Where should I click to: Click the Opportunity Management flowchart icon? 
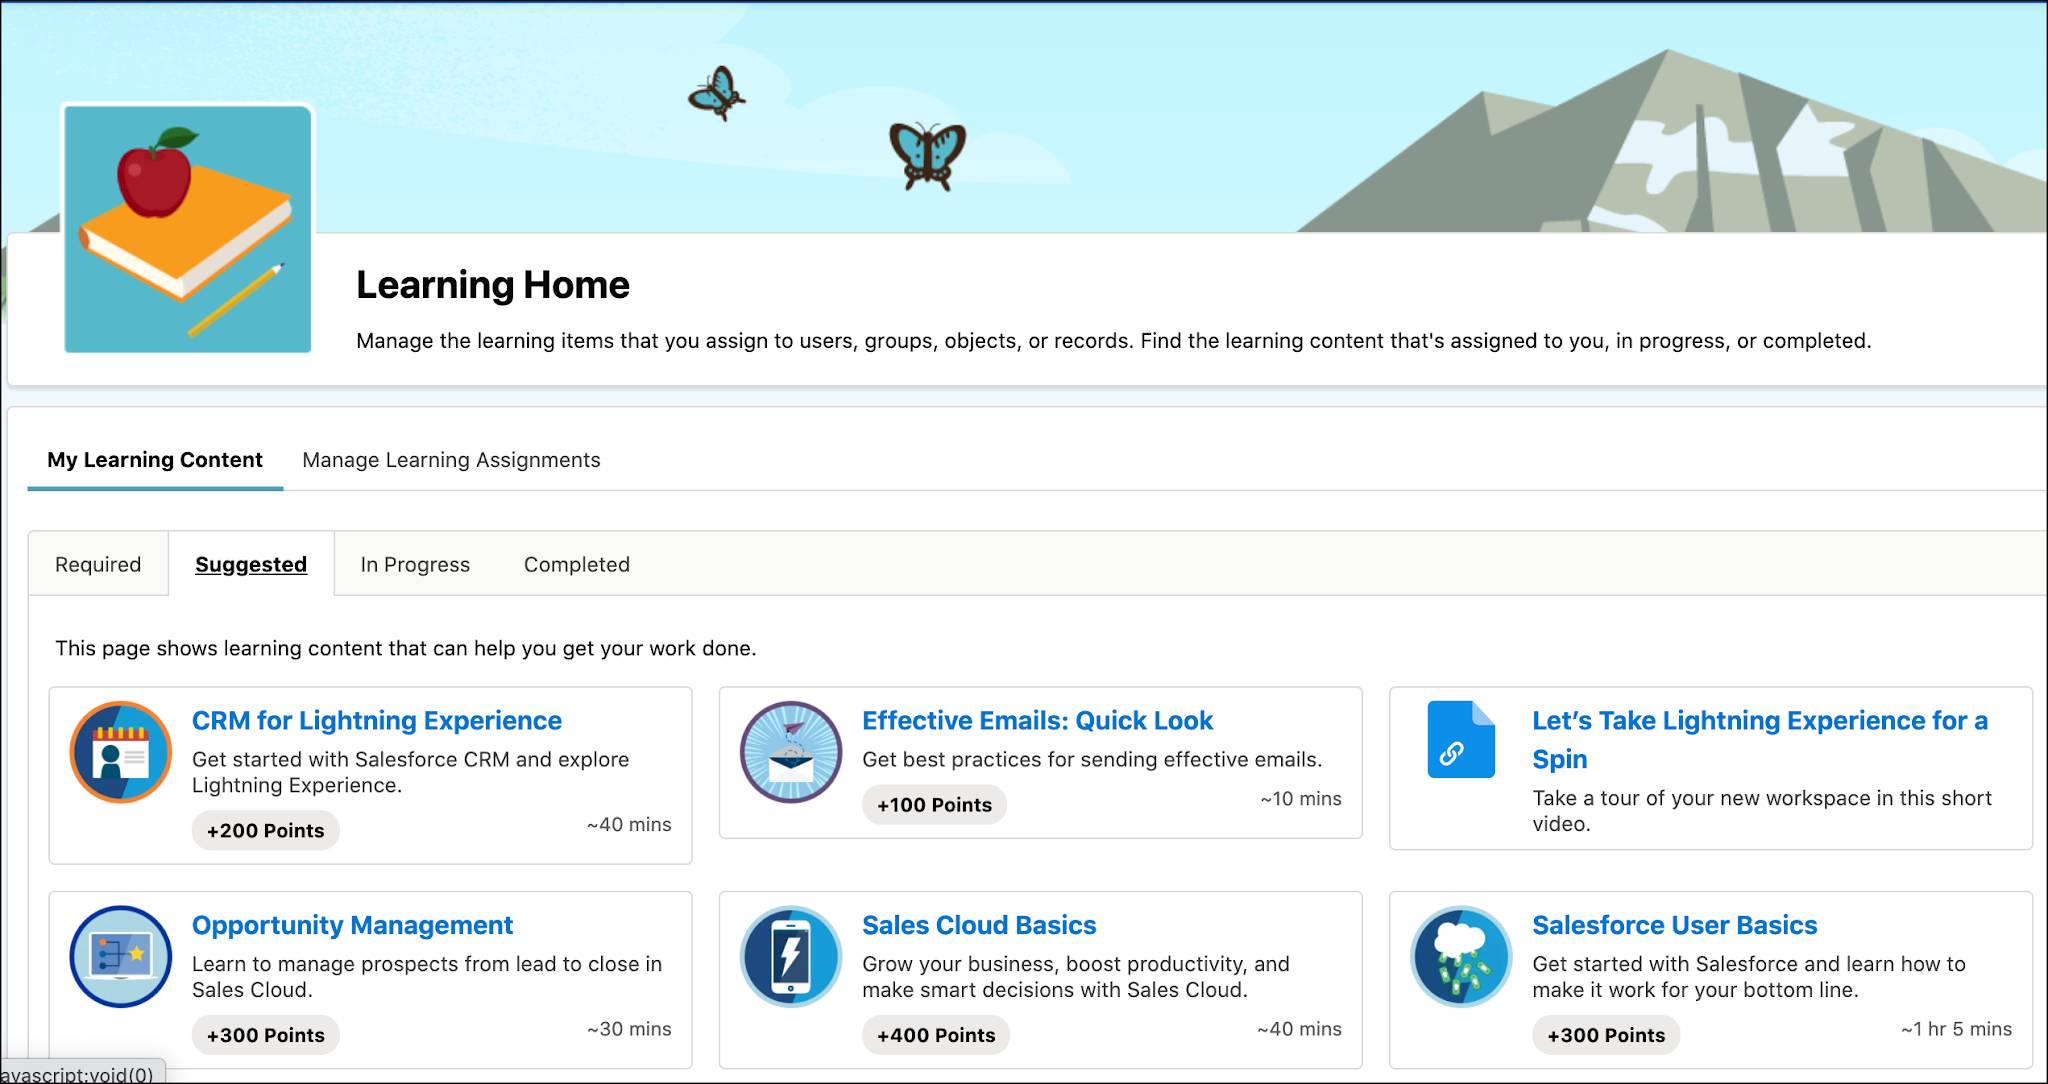tap(120, 957)
